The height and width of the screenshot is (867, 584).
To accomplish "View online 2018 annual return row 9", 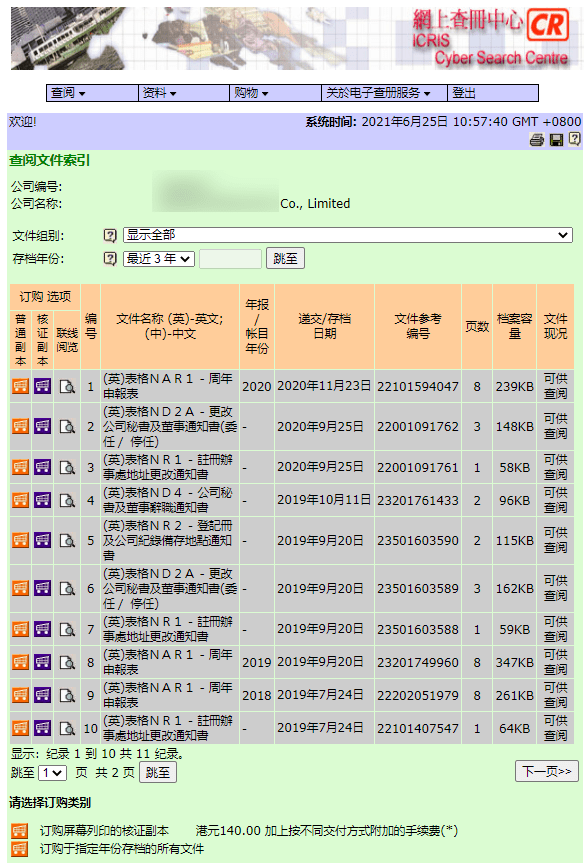I will click(x=67, y=696).
